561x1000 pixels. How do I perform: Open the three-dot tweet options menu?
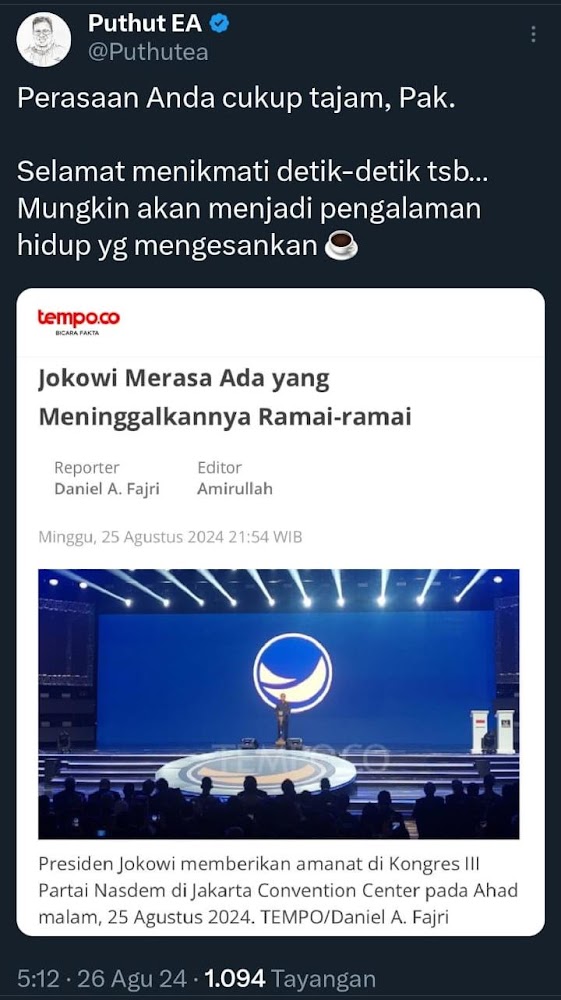click(533, 34)
